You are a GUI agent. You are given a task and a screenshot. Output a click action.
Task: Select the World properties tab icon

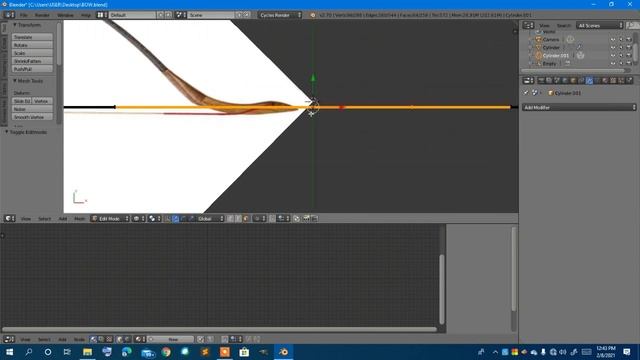tap(565, 80)
